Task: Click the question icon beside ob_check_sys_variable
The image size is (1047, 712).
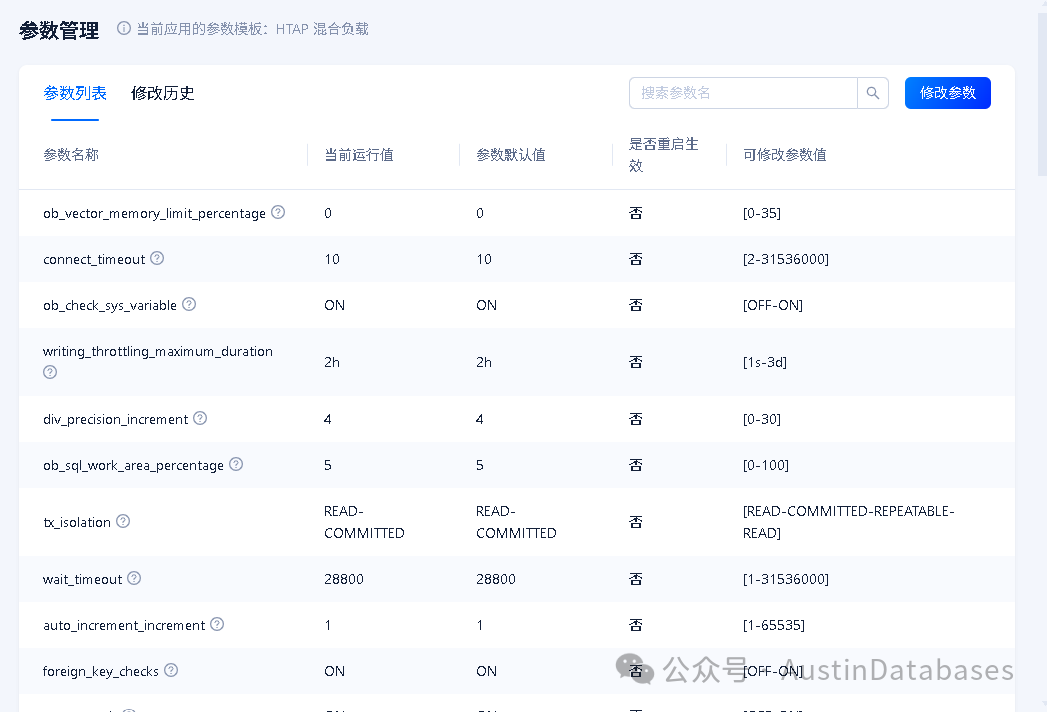Action: 189,304
